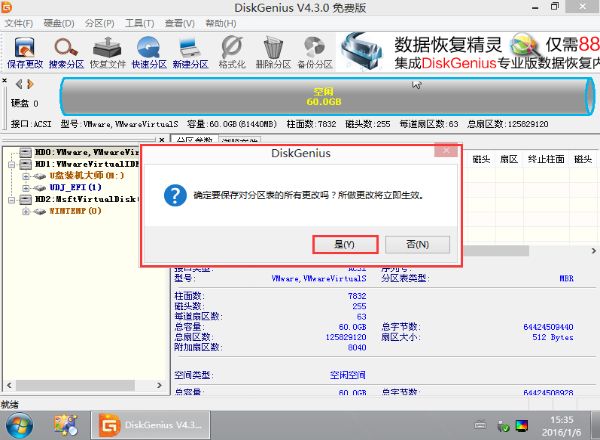This screenshot has width=600, height=440.
Task: Click the blue question mark dialog icon
Action: 175,195
